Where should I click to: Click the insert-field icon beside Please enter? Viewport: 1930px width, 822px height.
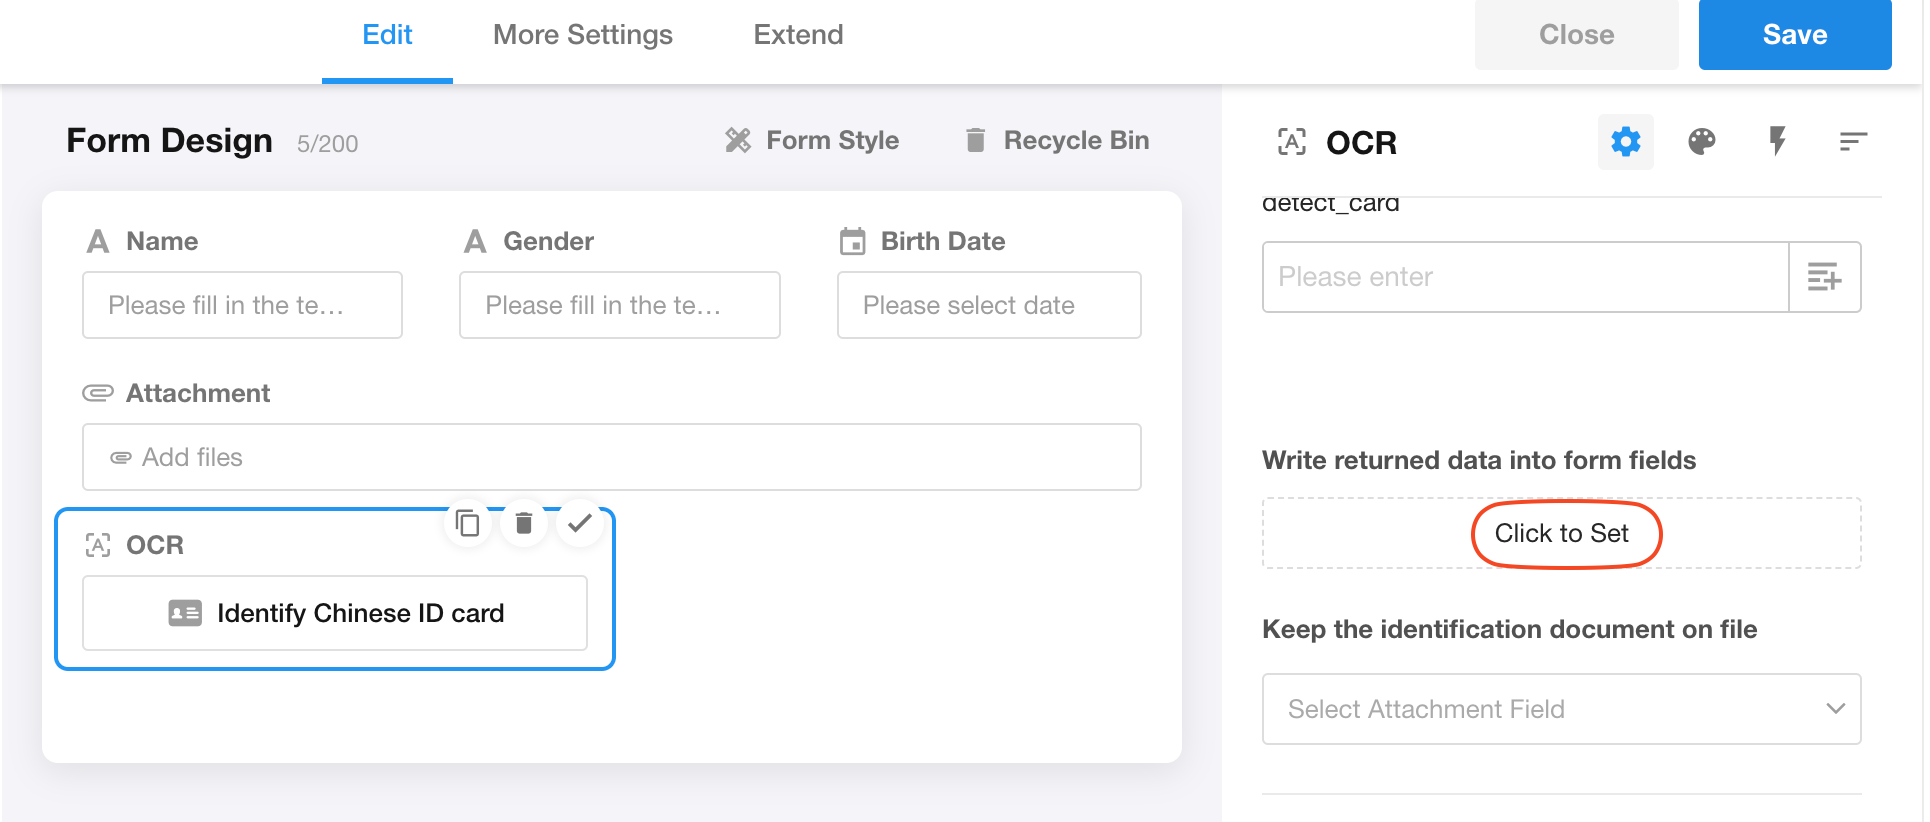pos(1824,277)
